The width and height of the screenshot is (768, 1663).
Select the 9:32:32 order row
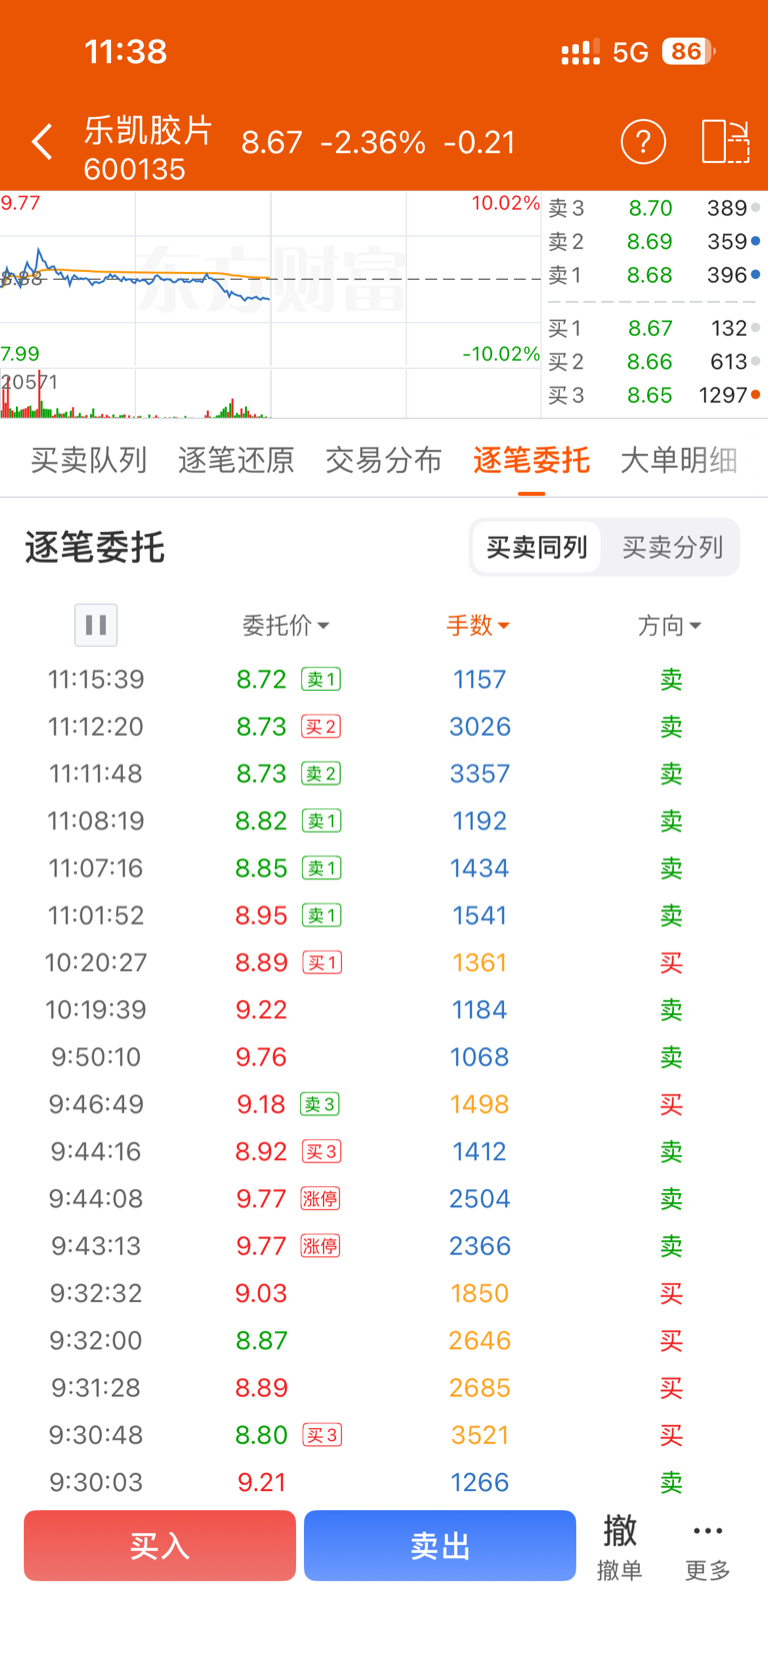point(384,1293)
